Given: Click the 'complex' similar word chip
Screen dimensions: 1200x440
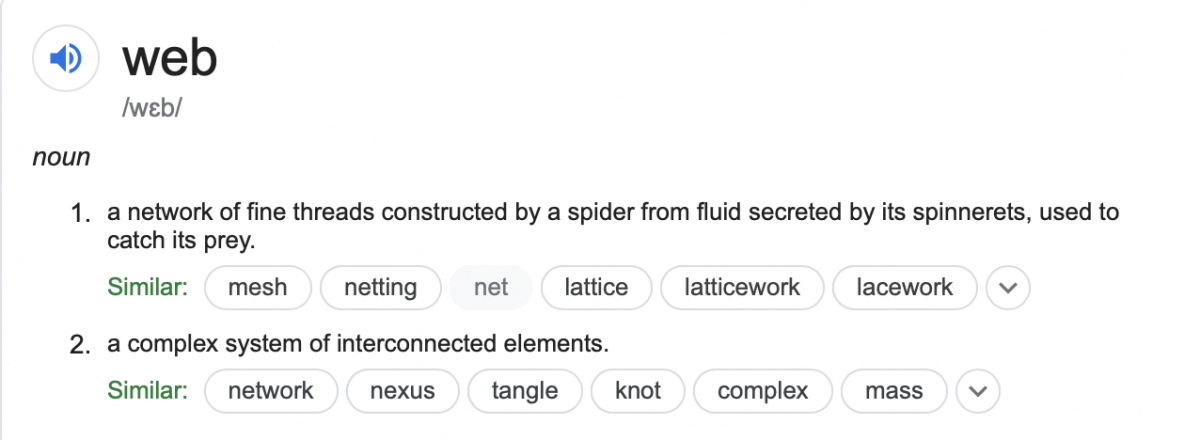Looking at the screenshot, I should [x=762, y=390].
